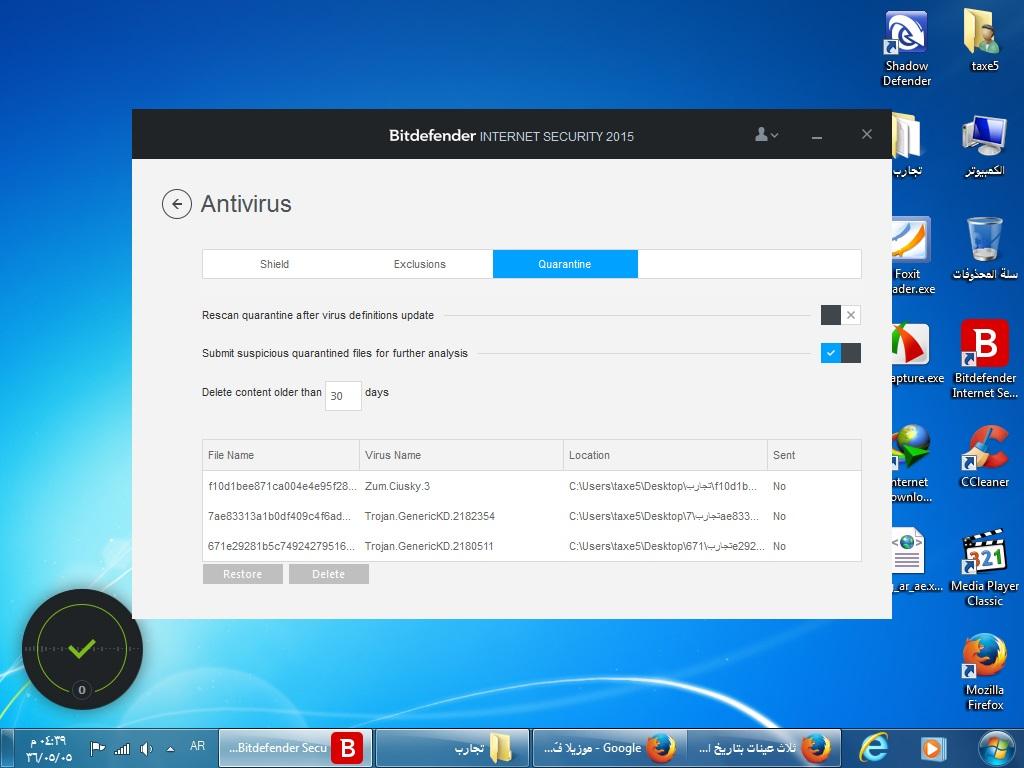The image size is (1024, 768).
Task: Click the widget event counter showing 0
Action: (x=82, y=690)
